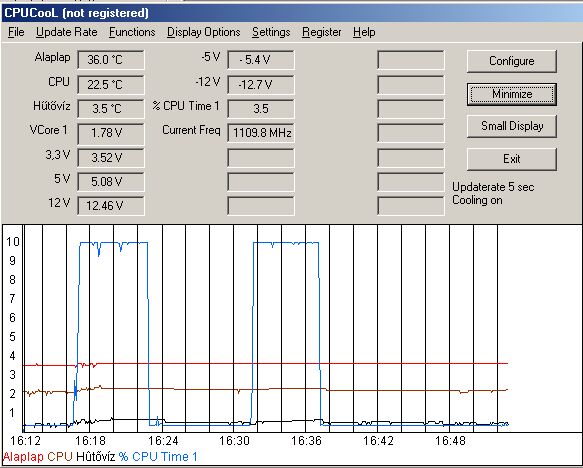
Task: Click the Minimize button
Action: click(x=512, y=94)
